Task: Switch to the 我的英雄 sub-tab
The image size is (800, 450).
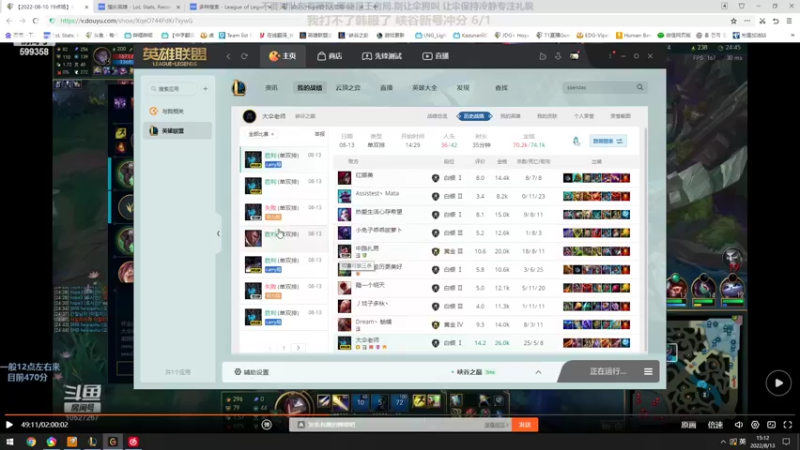Action: point(510,116)
